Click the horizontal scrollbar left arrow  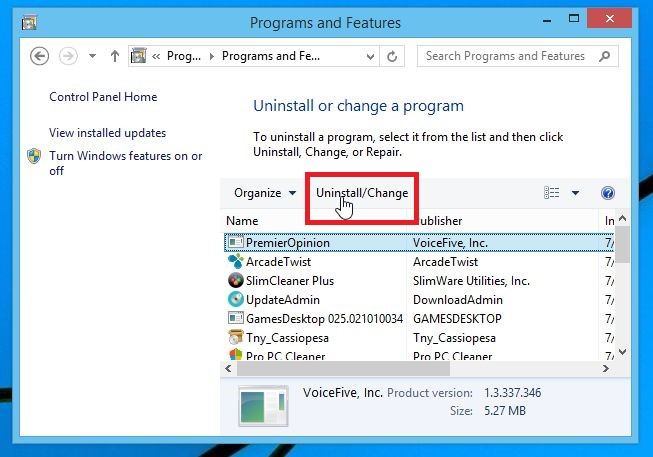click(x=228, y=369)
